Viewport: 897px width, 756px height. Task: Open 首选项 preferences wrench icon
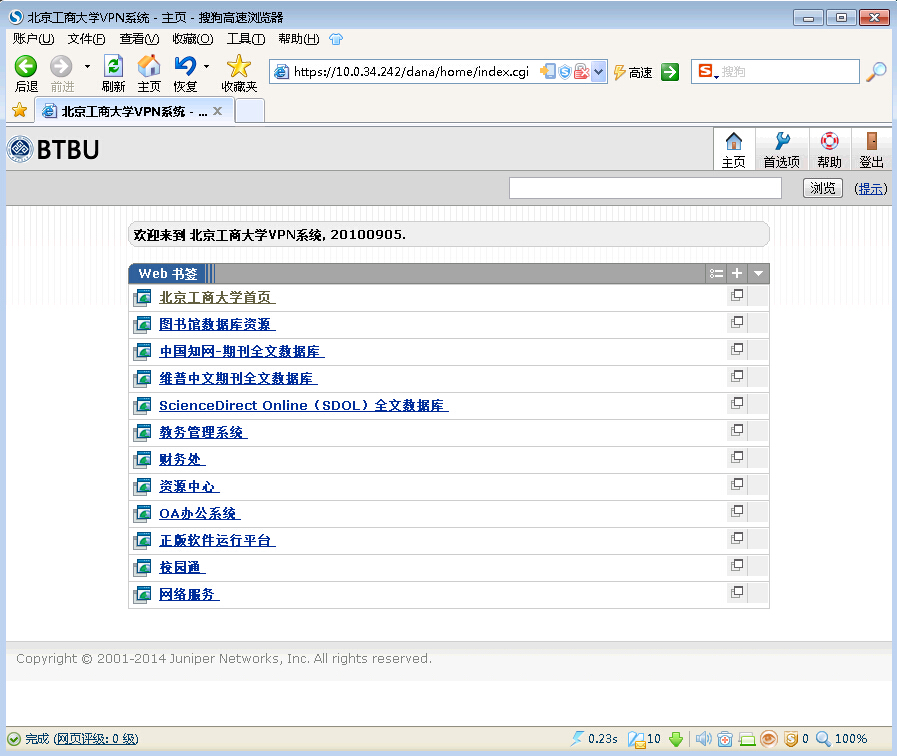click(781, 150)
